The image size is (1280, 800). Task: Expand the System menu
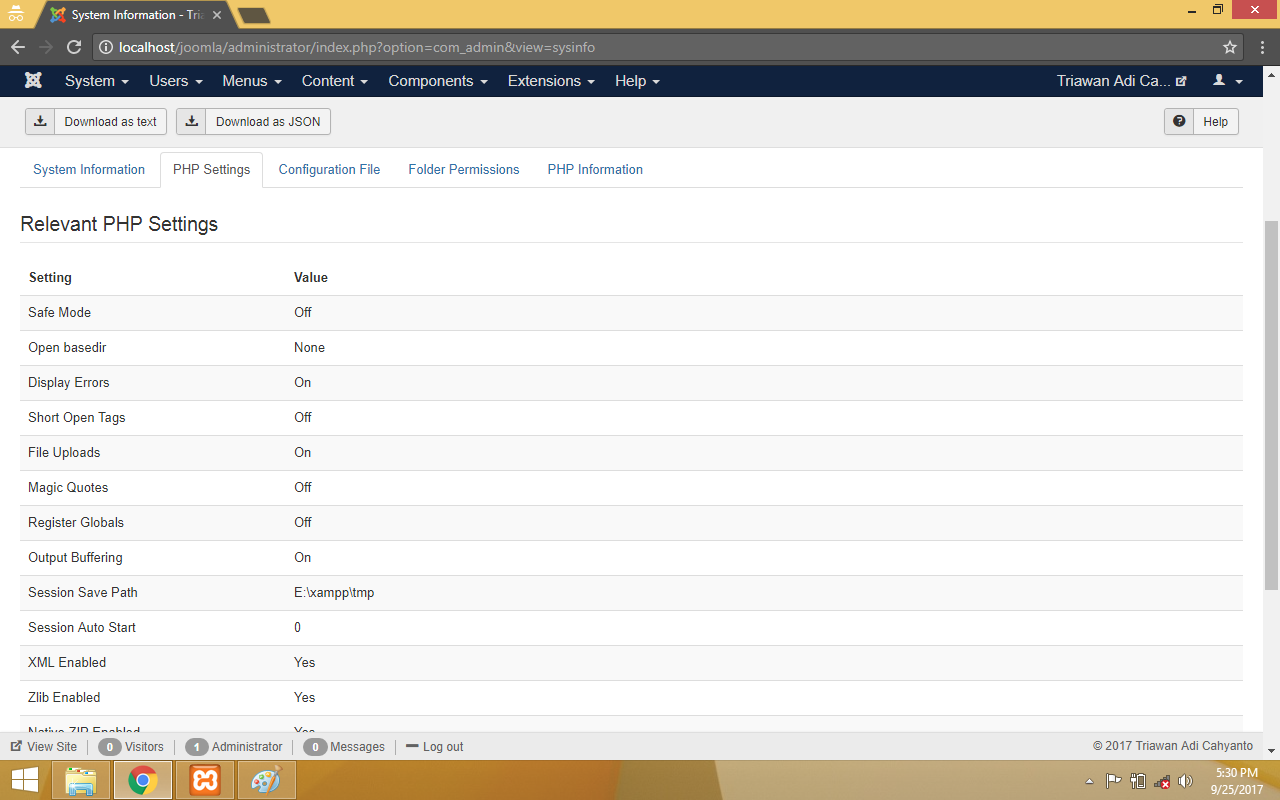97,81
